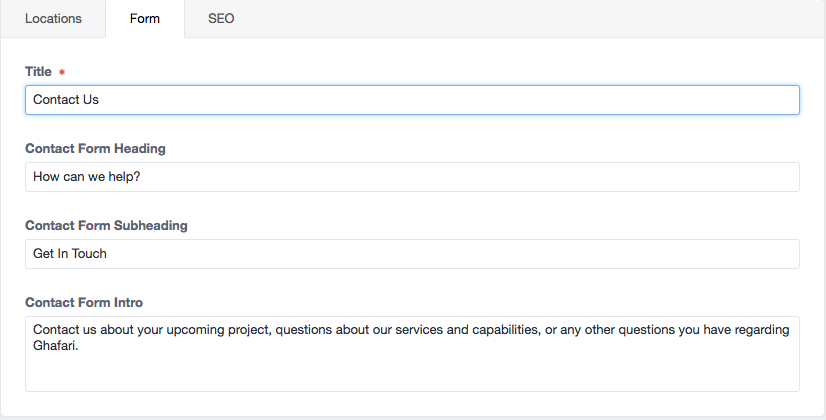Switch to the Locations tab

click(x=53, y=18)
